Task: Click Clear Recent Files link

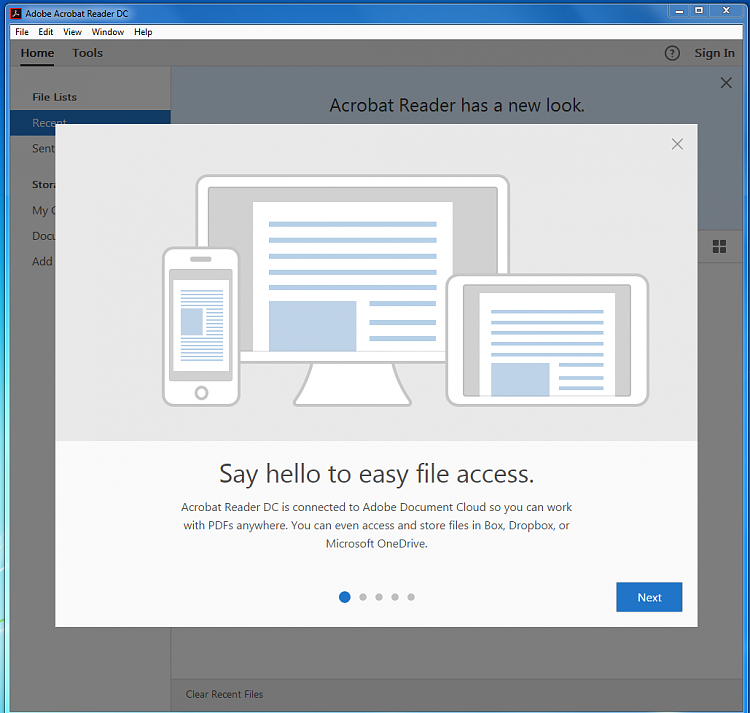Action: click(224, 694)
